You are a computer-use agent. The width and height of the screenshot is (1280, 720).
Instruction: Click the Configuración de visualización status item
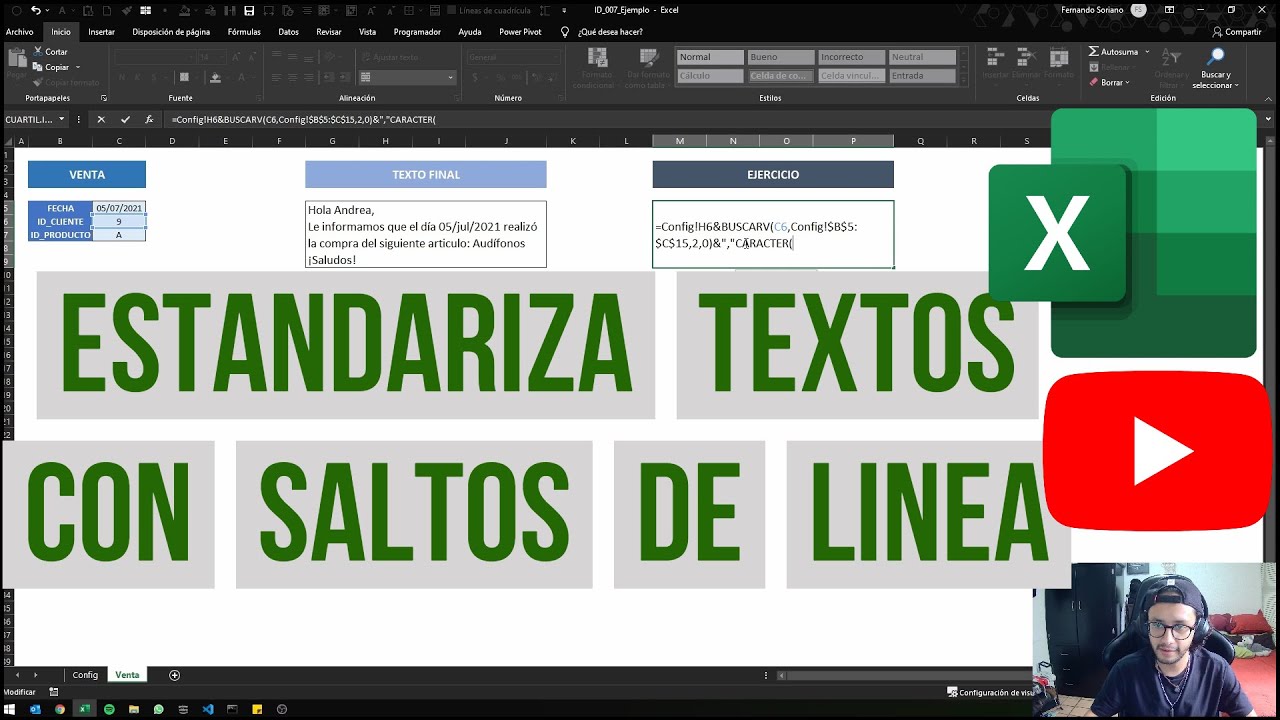pyautogui.click(x=991, y=692)
